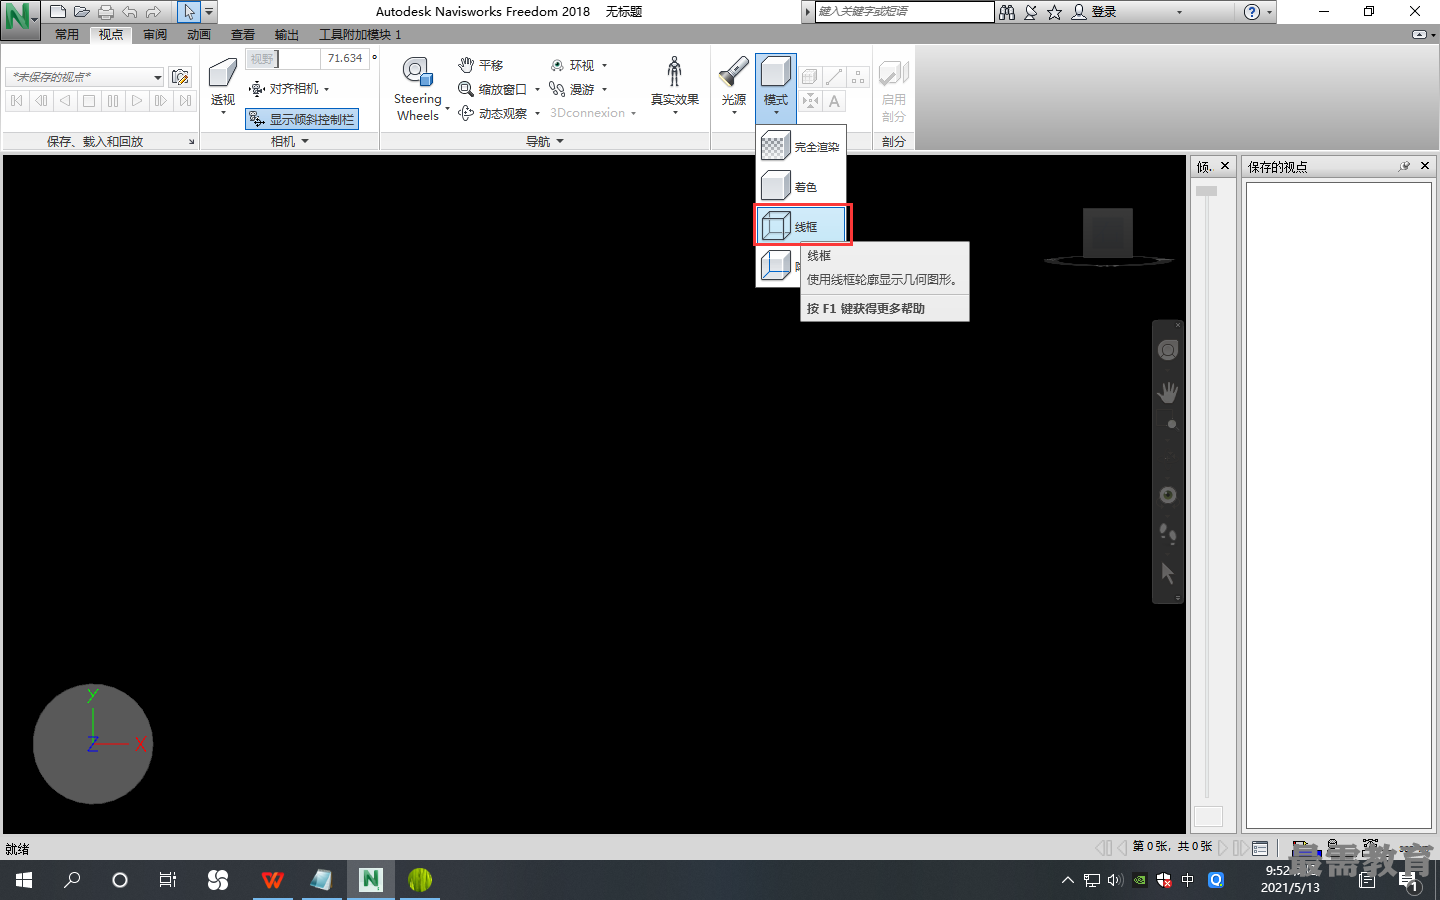This screenshot has height=900, width=1440.
Task: Click the reverse play playback button
Action: click(65, 101)
